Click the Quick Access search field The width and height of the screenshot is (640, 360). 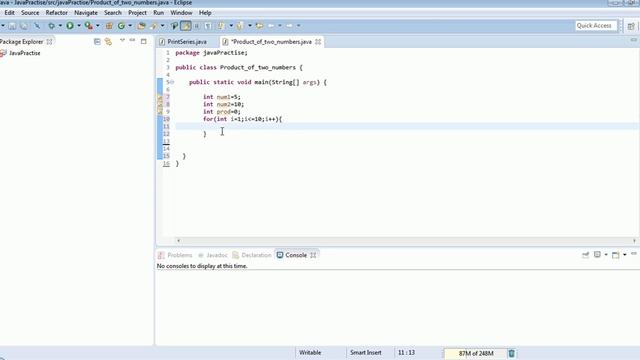[x=596, y=26]
